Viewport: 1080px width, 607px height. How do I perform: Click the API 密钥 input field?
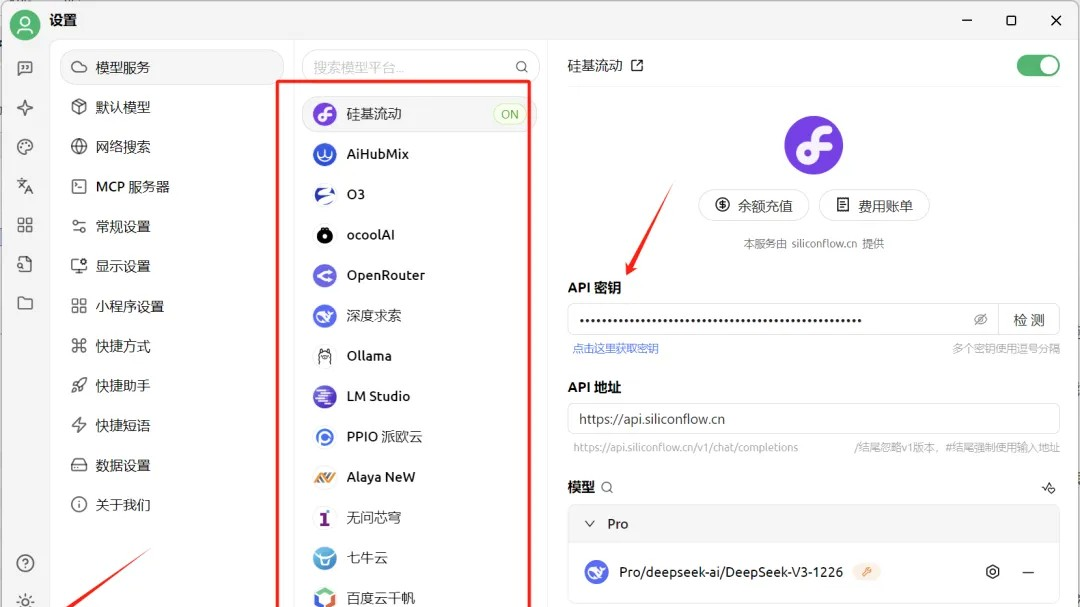[x=783, y=320]
